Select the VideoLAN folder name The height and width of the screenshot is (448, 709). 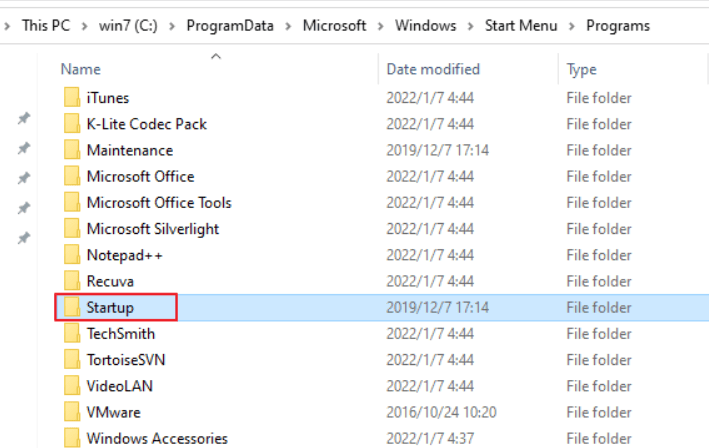coord(119,386)
